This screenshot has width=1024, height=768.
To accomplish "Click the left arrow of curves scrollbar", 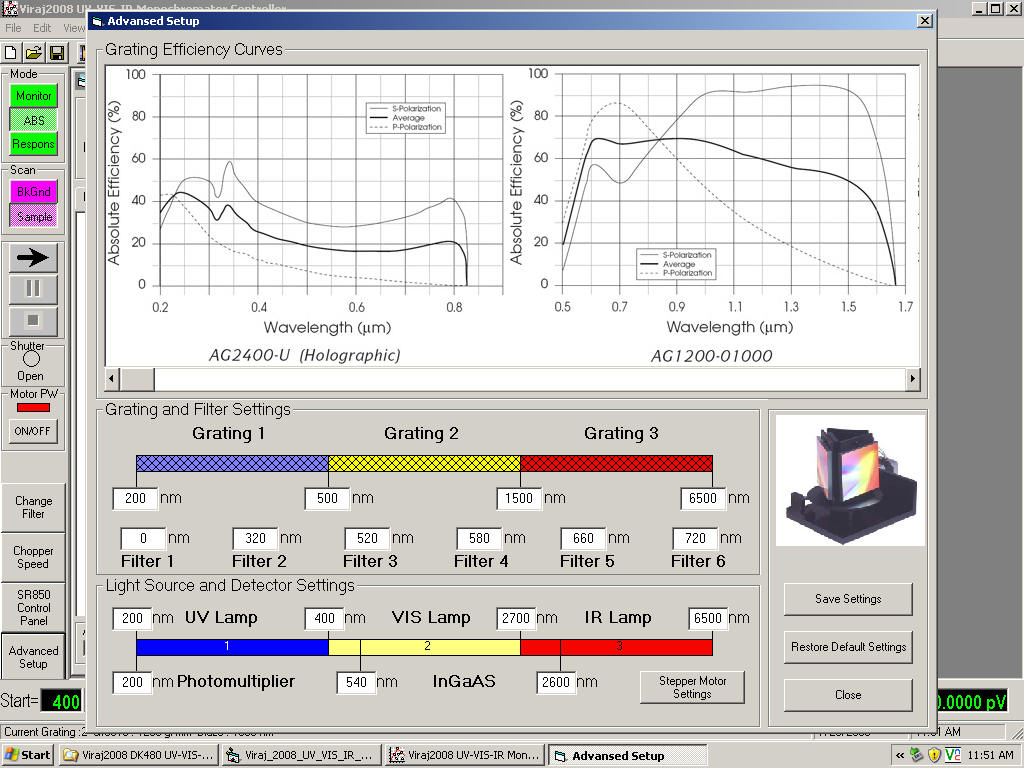I will click(x=112, y=378).
